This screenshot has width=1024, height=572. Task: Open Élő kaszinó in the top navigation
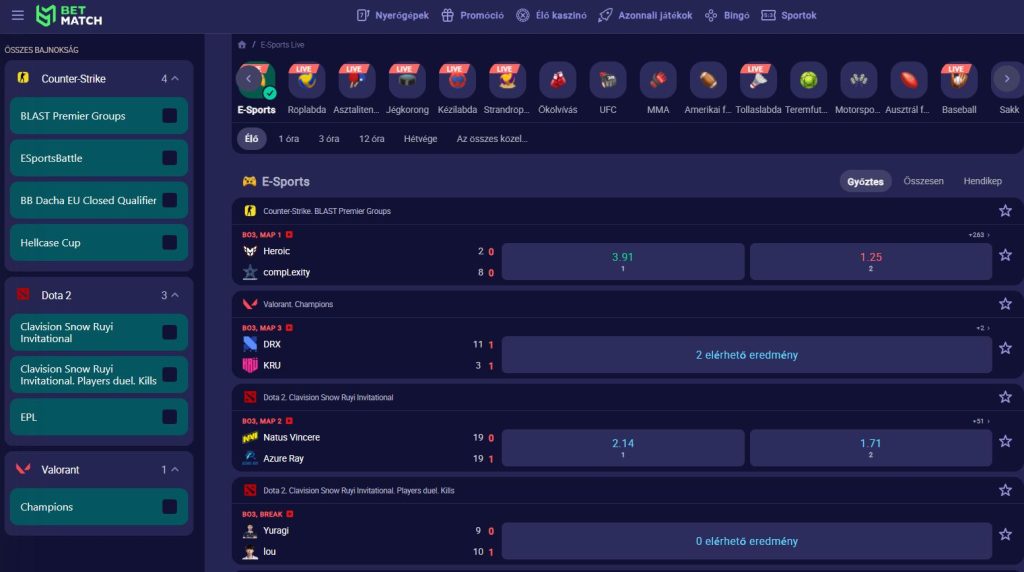point(551,15)
